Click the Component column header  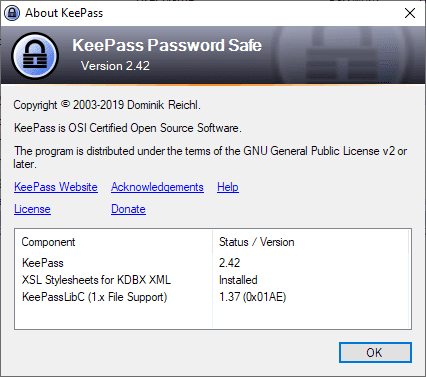(x=48, y=242)
